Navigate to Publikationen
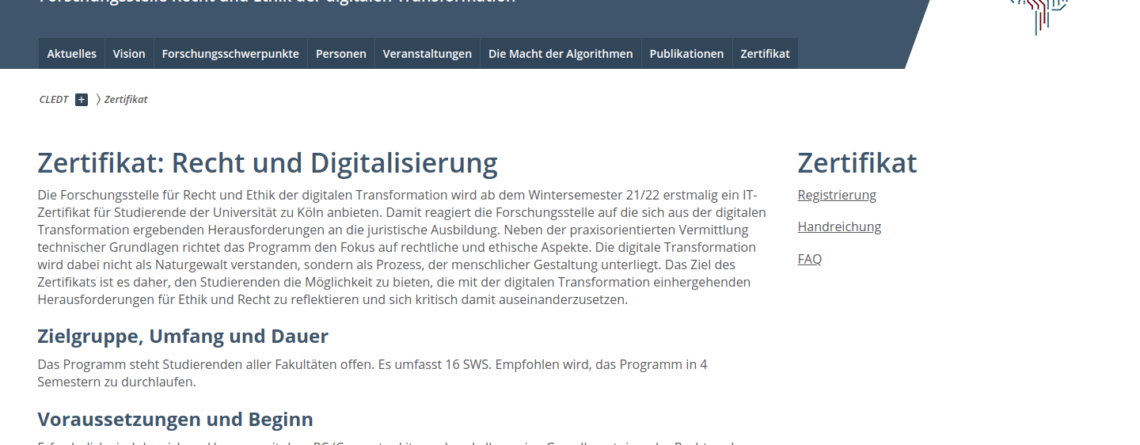1140x445 pixels. pos(686,54)
